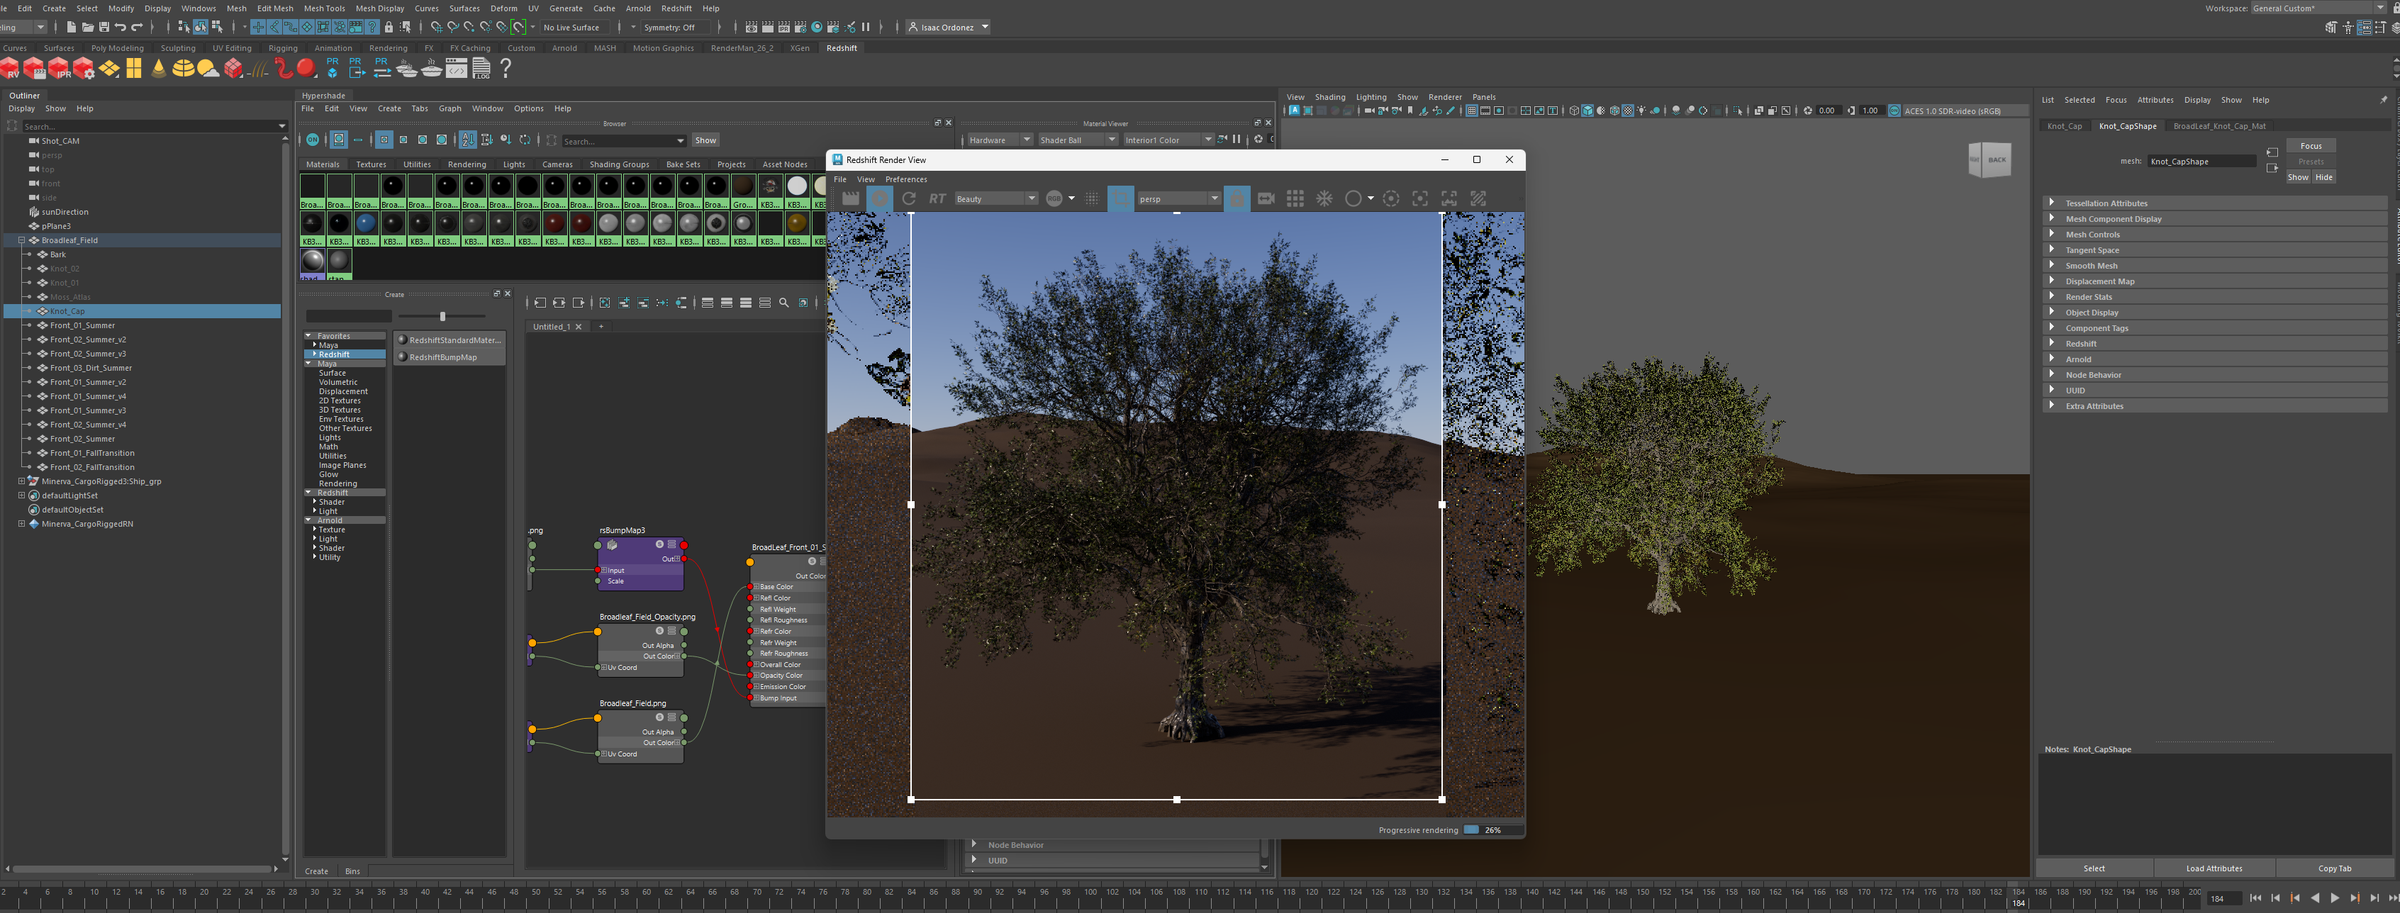Image resolution: width=2400 pixels, height=913 pixels.
Task: Click the Focus button in Attribute Editor
Action: click(x=2311, y=146)
